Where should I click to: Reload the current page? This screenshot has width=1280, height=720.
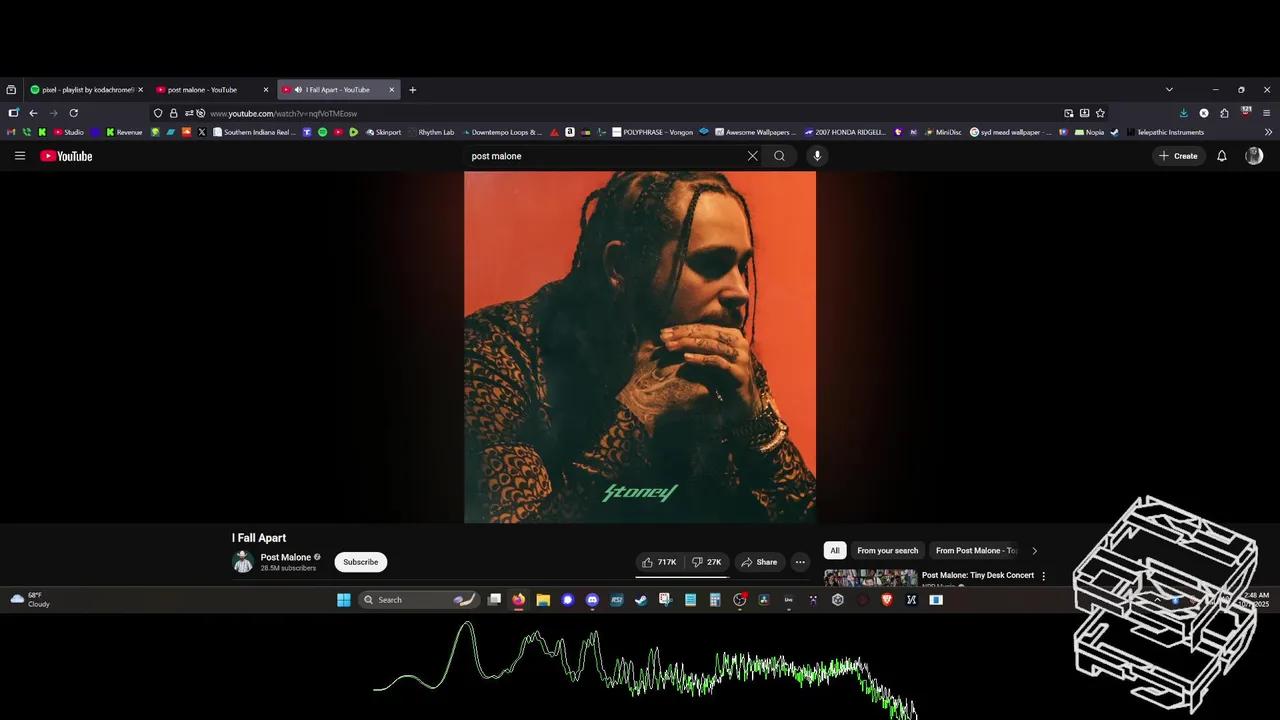tap(73, 113)
